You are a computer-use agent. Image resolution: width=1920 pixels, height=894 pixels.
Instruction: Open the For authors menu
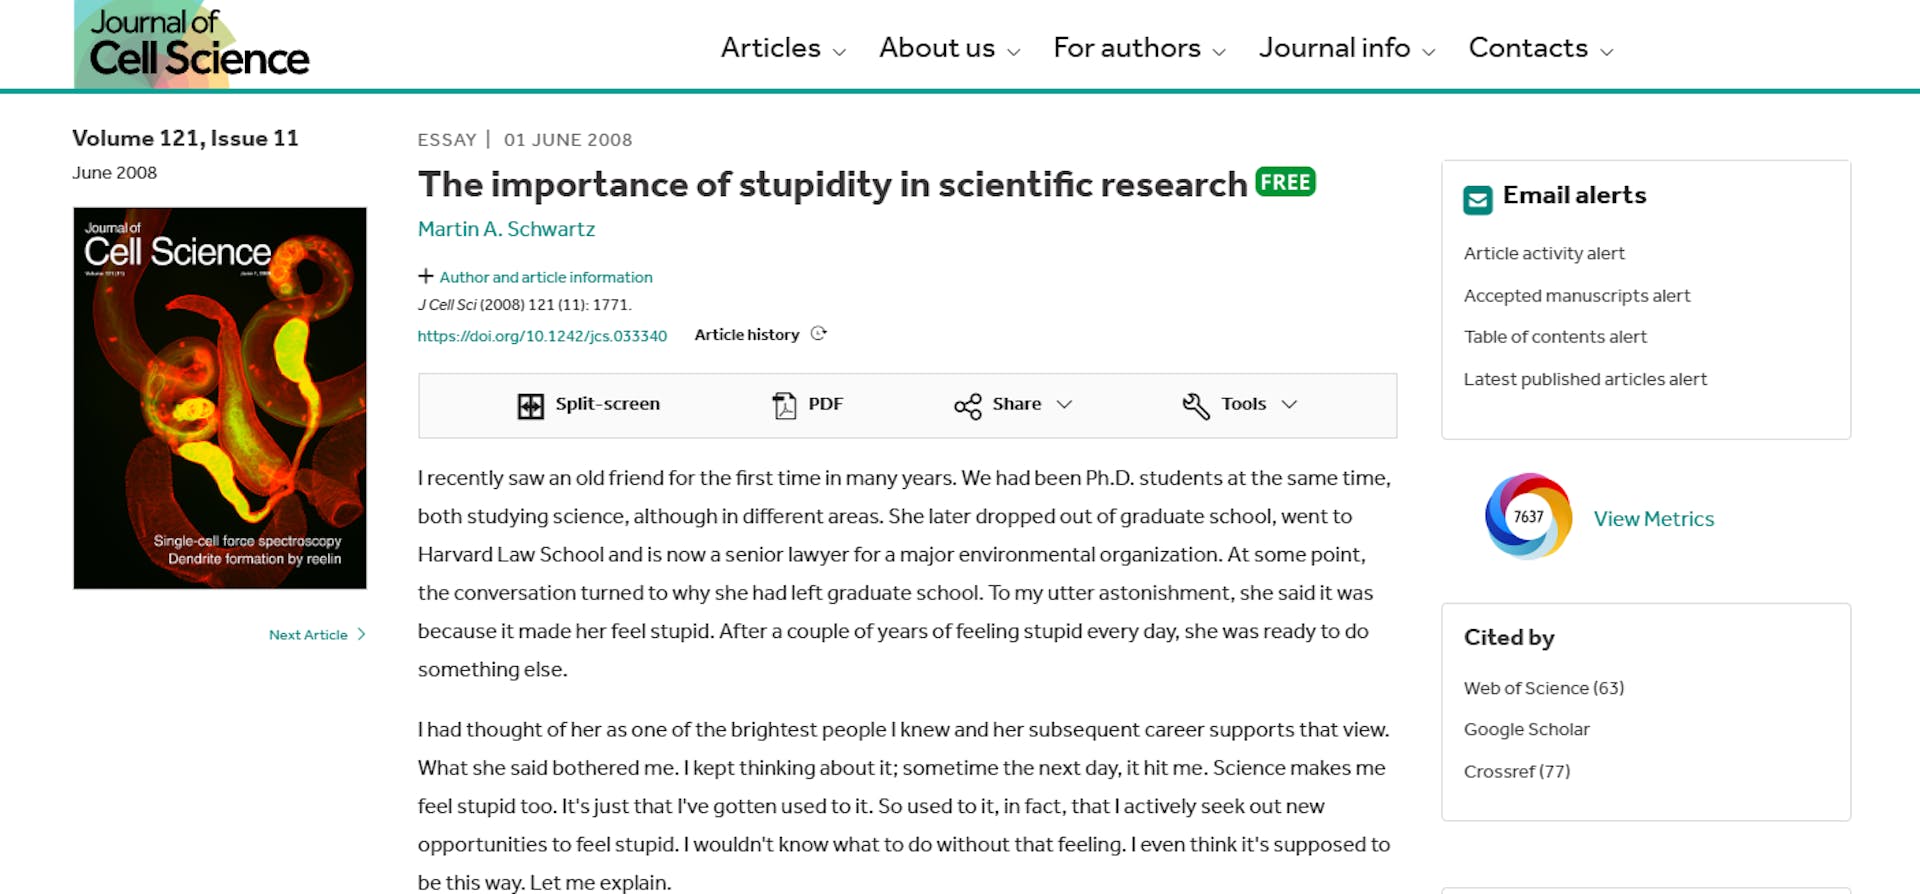pyautogui.click(x=1139, y=48)
